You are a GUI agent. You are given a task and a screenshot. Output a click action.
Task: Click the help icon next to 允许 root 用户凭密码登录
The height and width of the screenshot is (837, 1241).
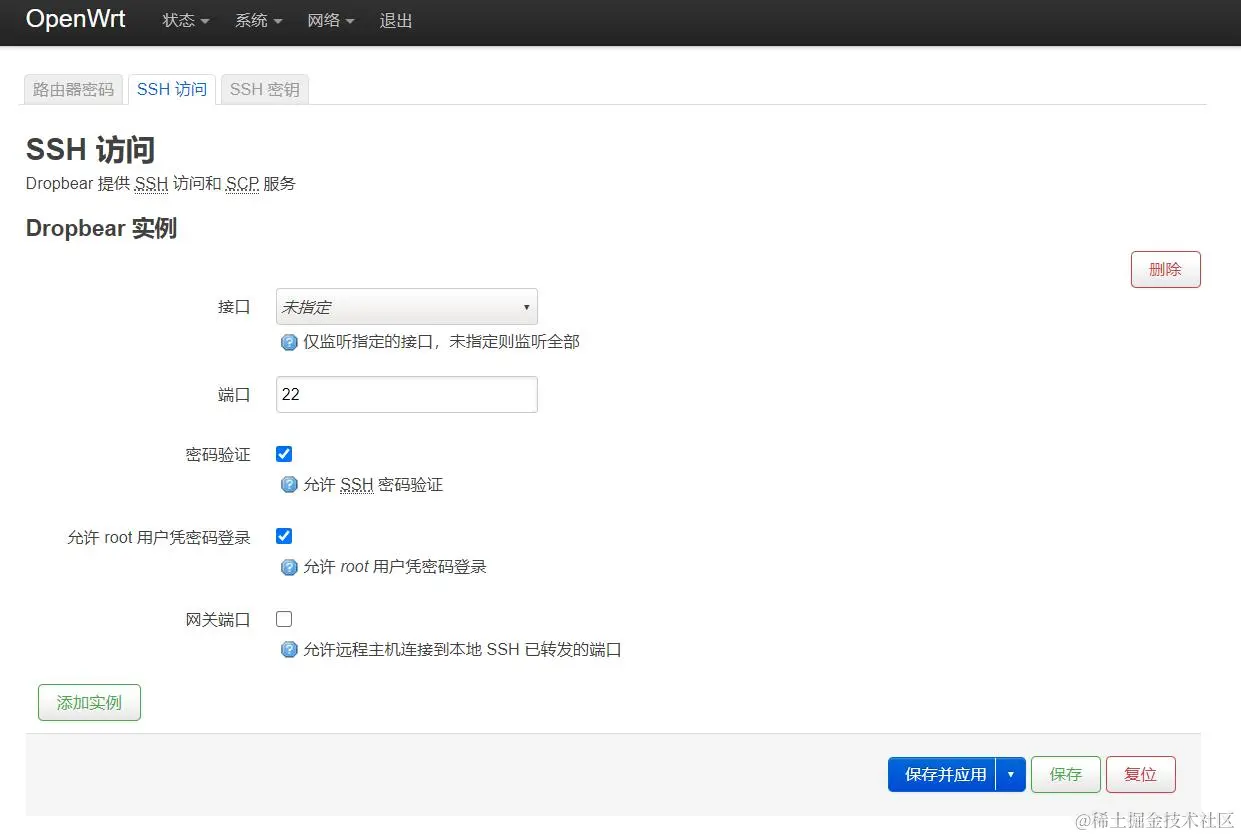coord(289,567)
